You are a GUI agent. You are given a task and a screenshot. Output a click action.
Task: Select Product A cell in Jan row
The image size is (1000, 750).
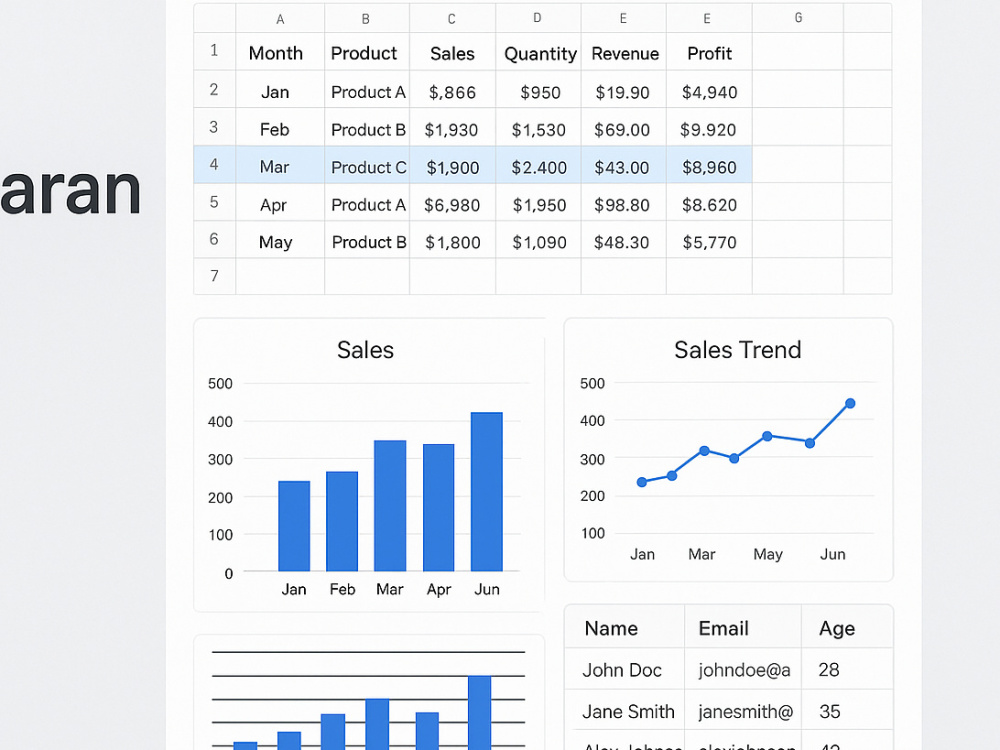click(367, 90)
